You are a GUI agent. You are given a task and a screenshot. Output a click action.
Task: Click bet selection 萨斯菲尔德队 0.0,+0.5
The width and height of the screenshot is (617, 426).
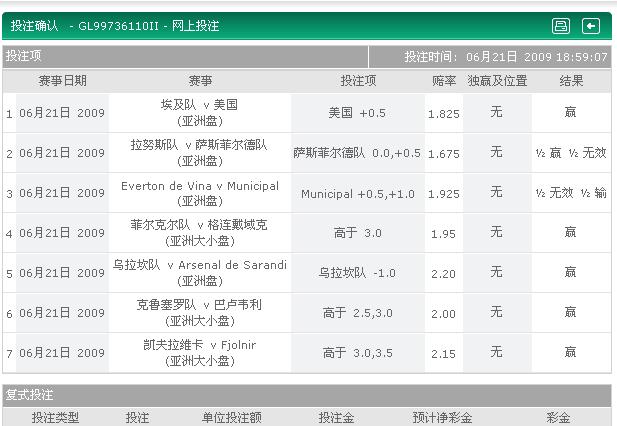point(357,153)
